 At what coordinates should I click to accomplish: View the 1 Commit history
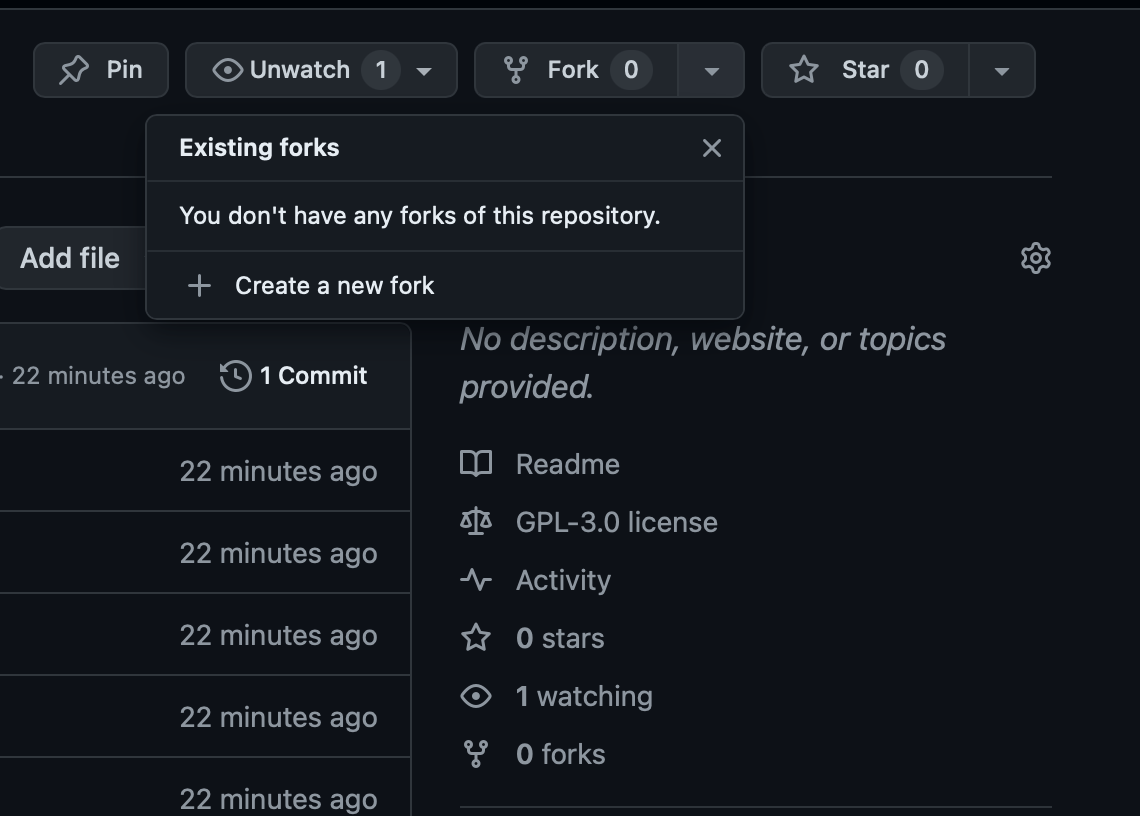[x=313, y=376]
